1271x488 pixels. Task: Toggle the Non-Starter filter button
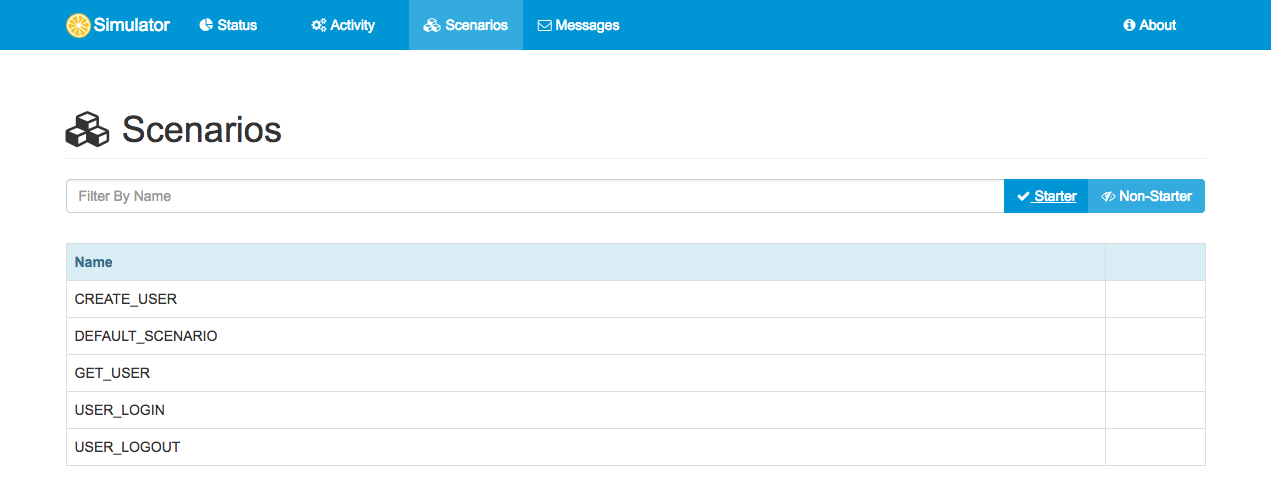(1146, 196)
